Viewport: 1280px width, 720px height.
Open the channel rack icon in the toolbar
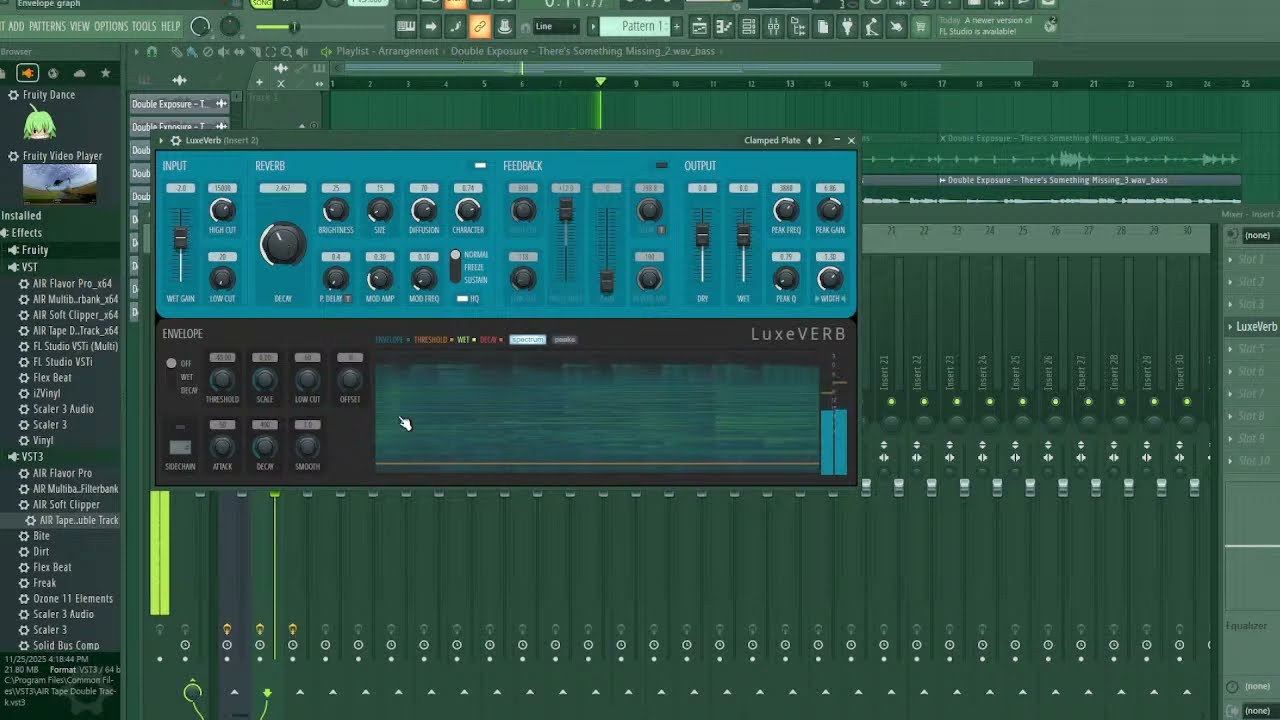click(x=748, y=27)
